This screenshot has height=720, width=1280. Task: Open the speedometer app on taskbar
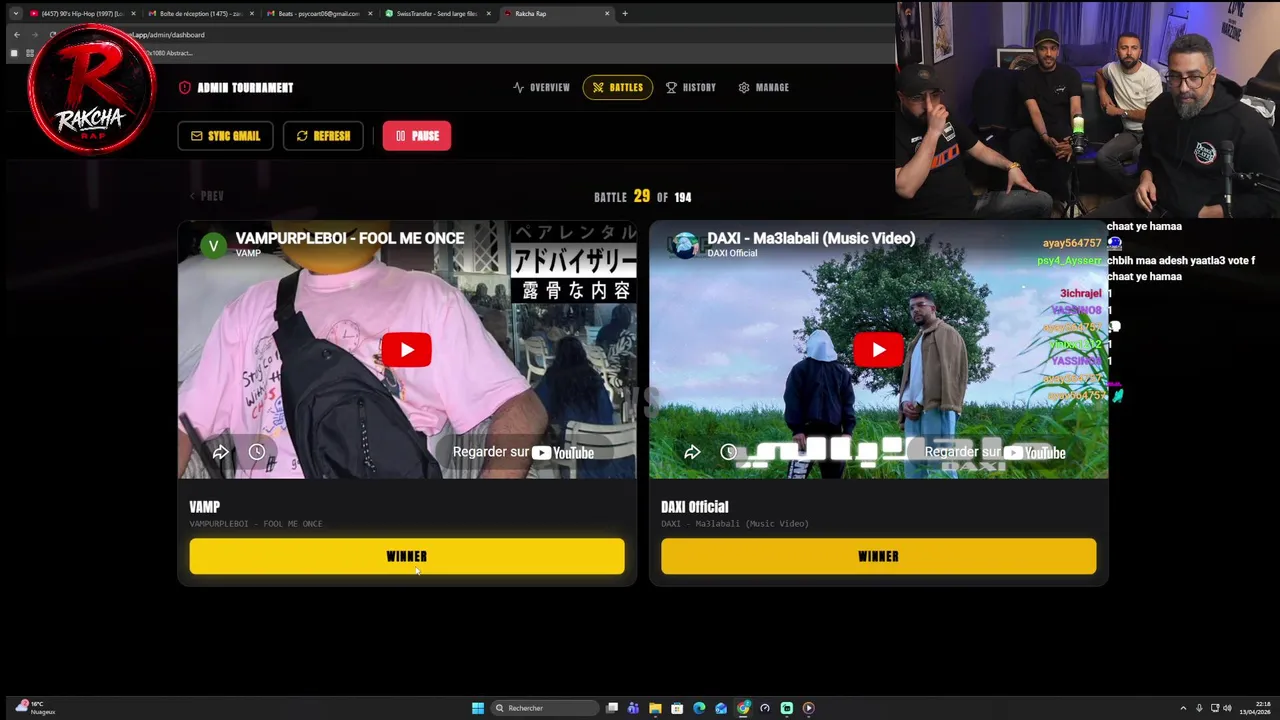coord(765,708)
